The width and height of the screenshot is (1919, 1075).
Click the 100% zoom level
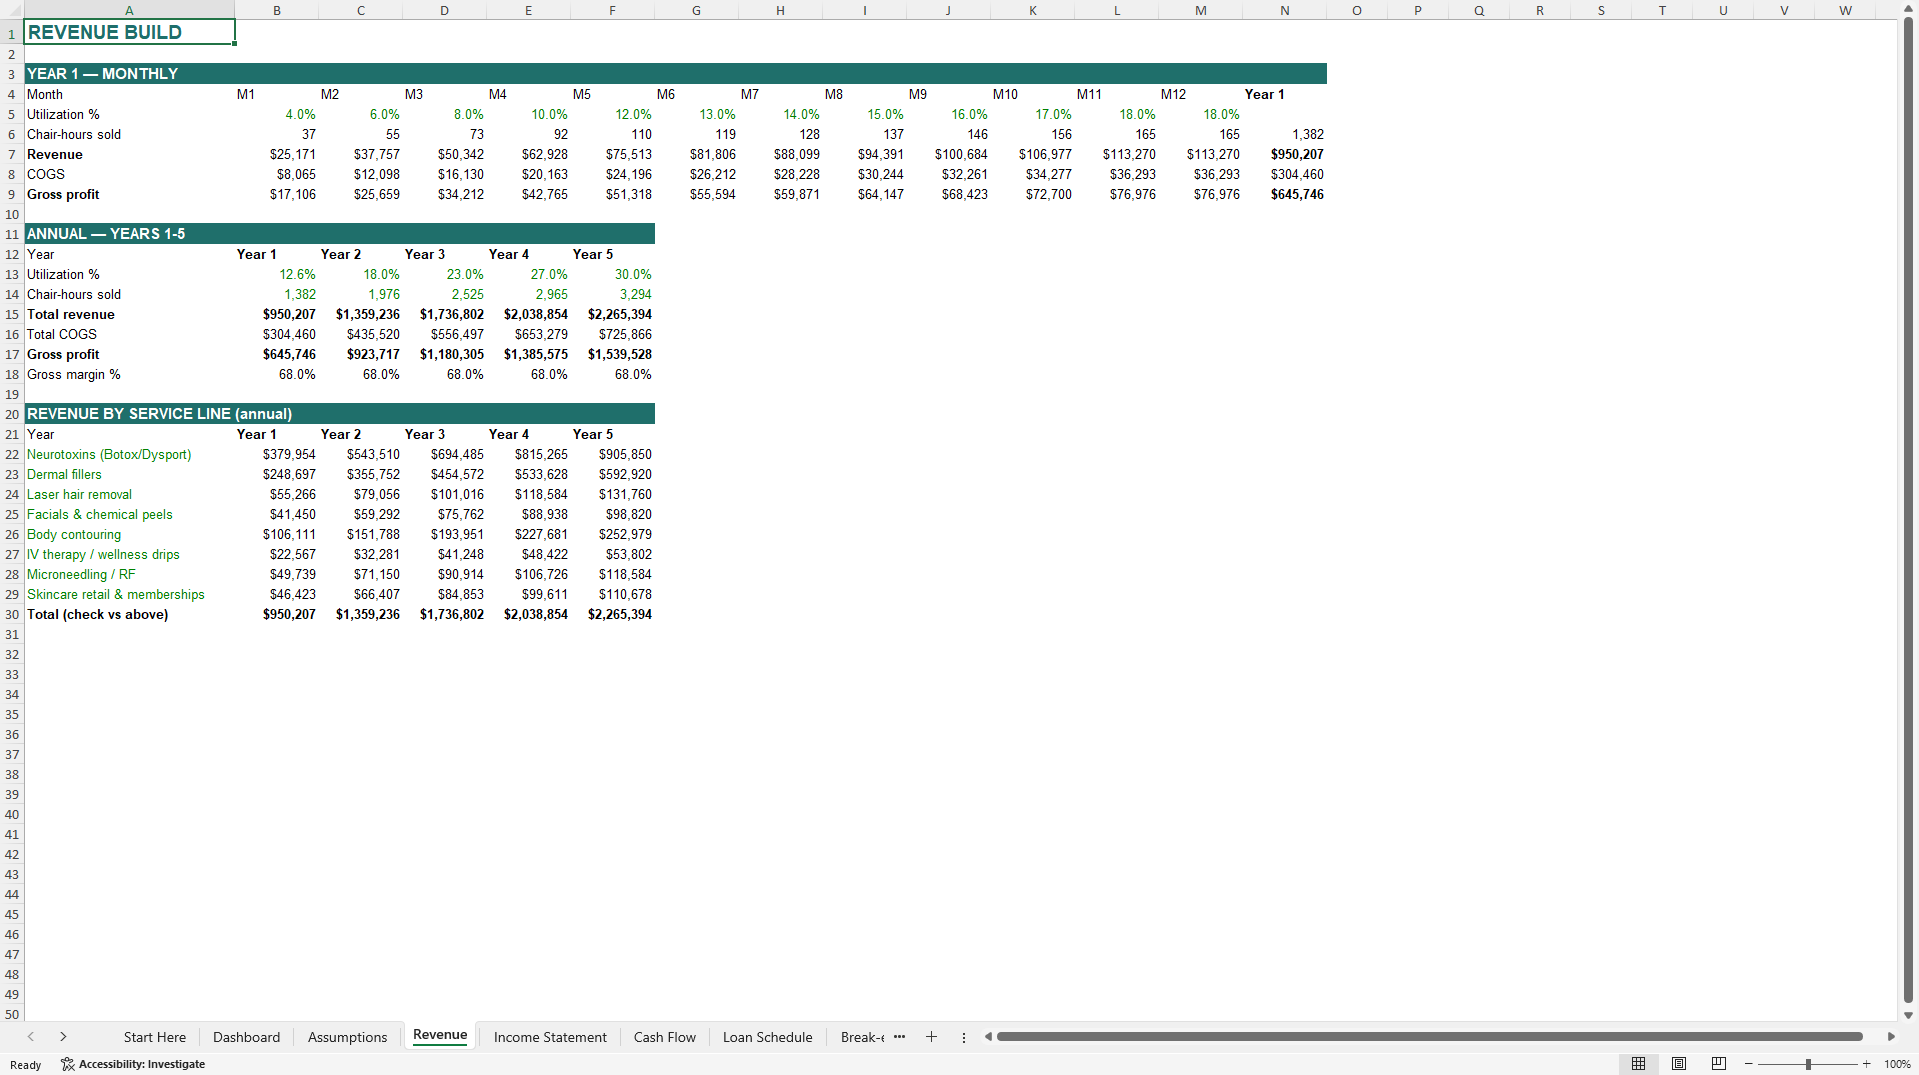click(x=1897, y=1064)
